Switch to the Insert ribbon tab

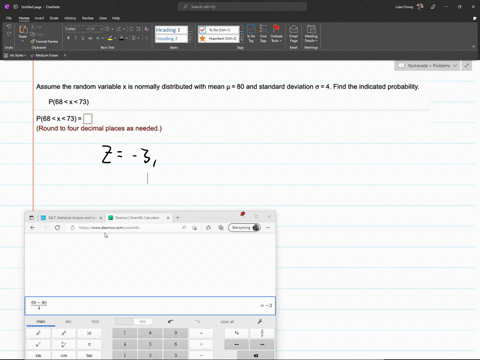(x=39, y=18)
